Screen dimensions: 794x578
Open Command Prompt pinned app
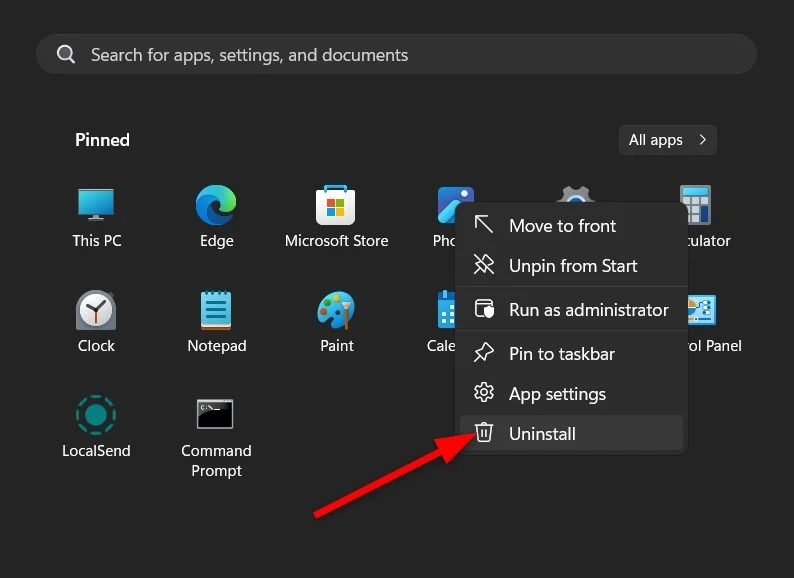[216, 416]
